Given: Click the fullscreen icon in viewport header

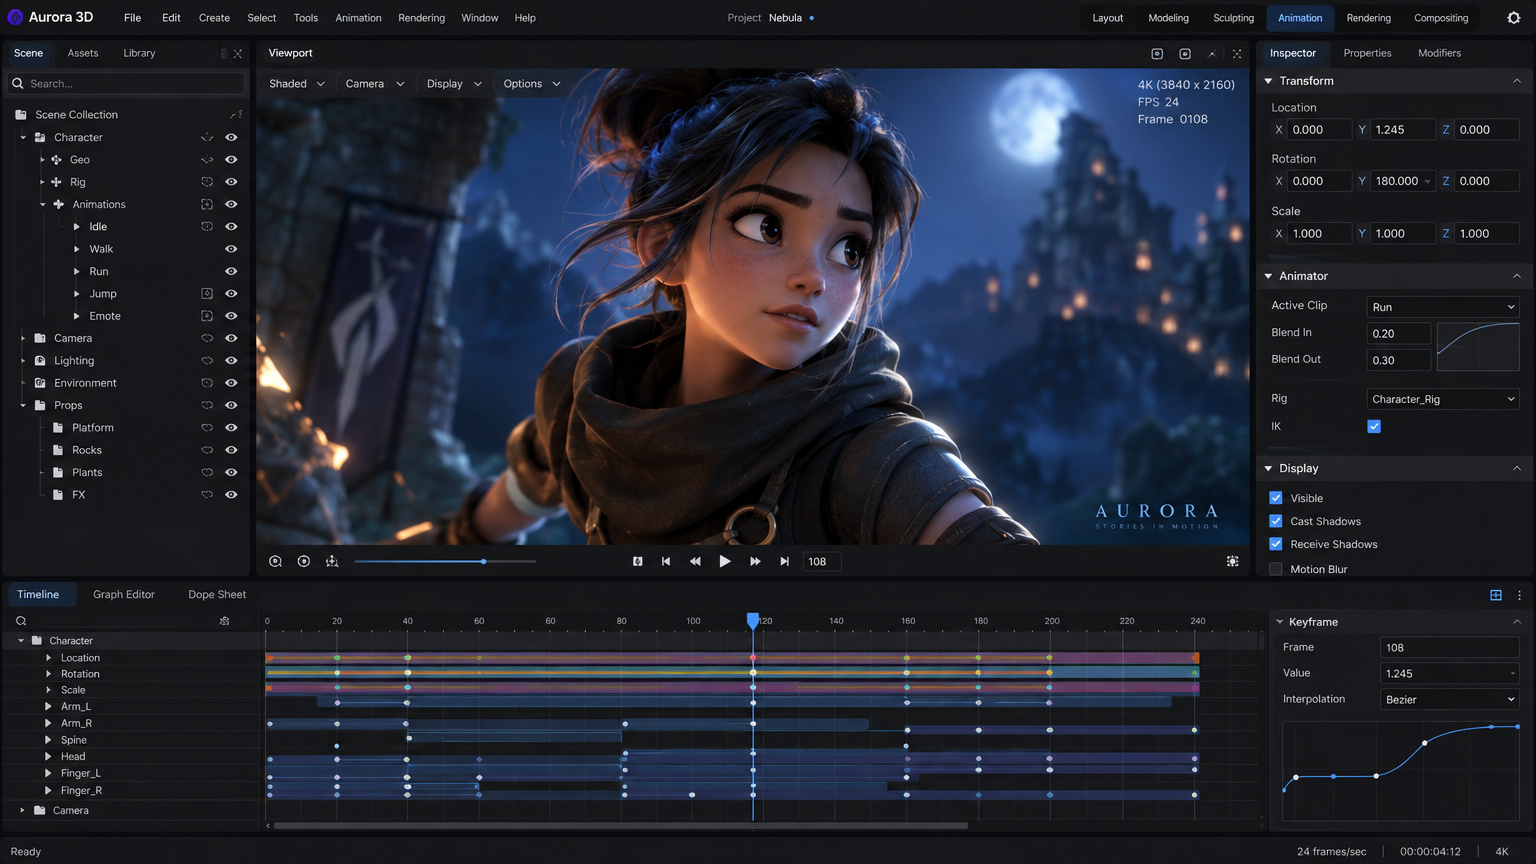Looking at the screenshot, I should (1237, 53).
